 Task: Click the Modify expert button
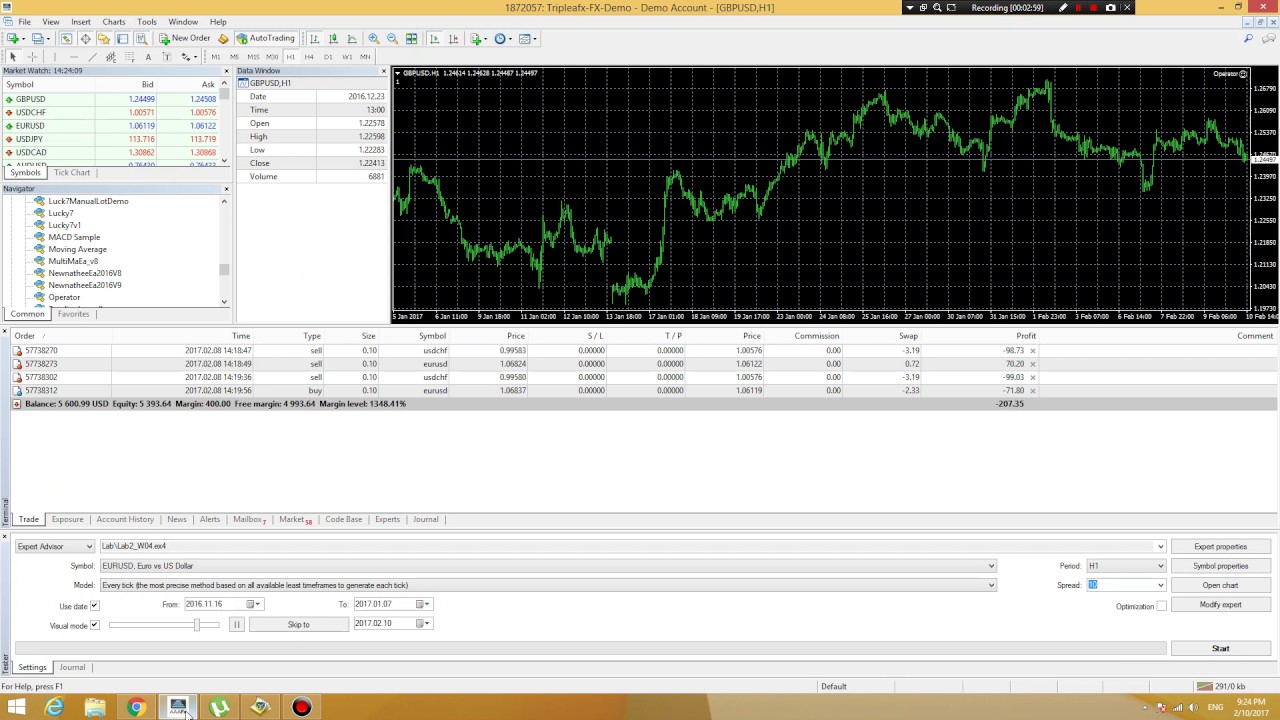tap(1220, 605)
